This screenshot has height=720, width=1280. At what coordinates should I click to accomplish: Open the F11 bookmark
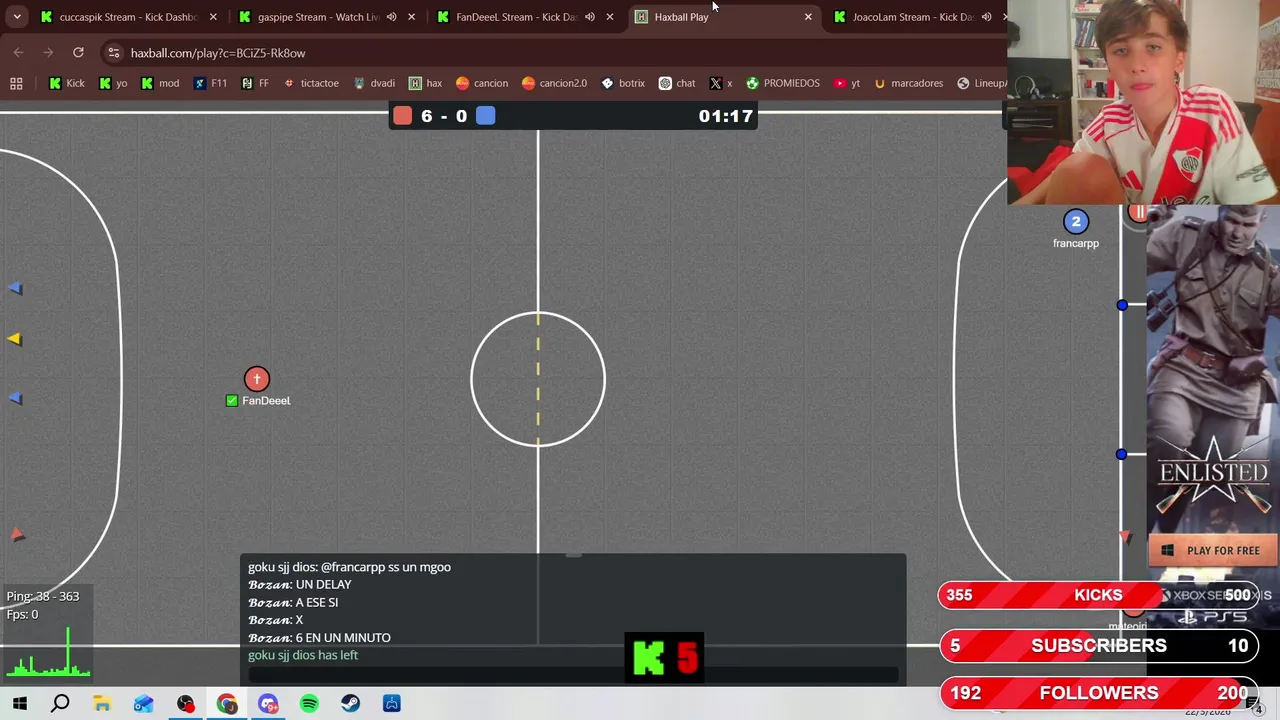pos(210,83)
